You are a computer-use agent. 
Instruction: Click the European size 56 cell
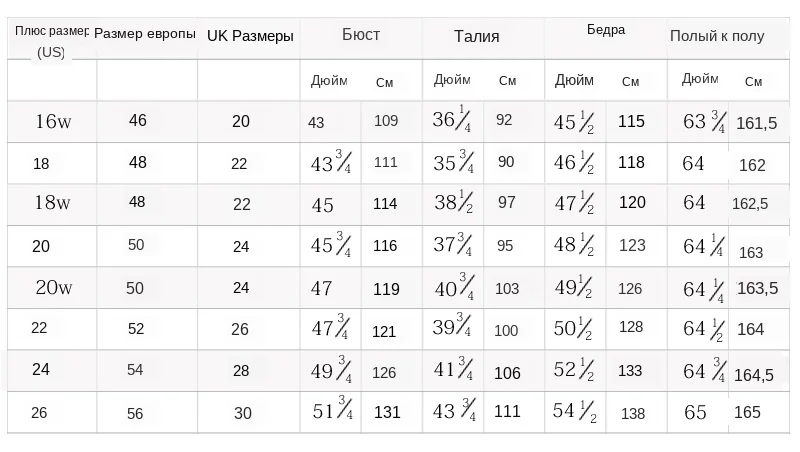(x=136, y=412)
